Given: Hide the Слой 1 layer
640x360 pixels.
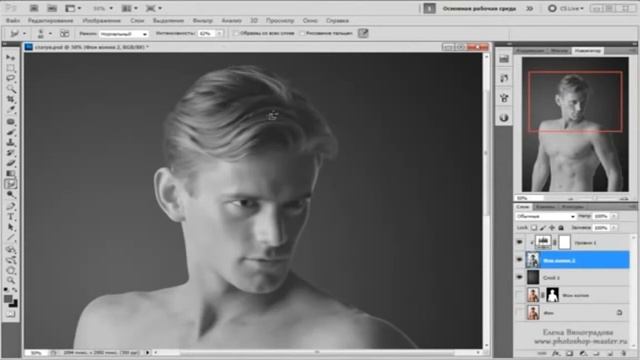Looking at the screenshot, I should 519,277.
